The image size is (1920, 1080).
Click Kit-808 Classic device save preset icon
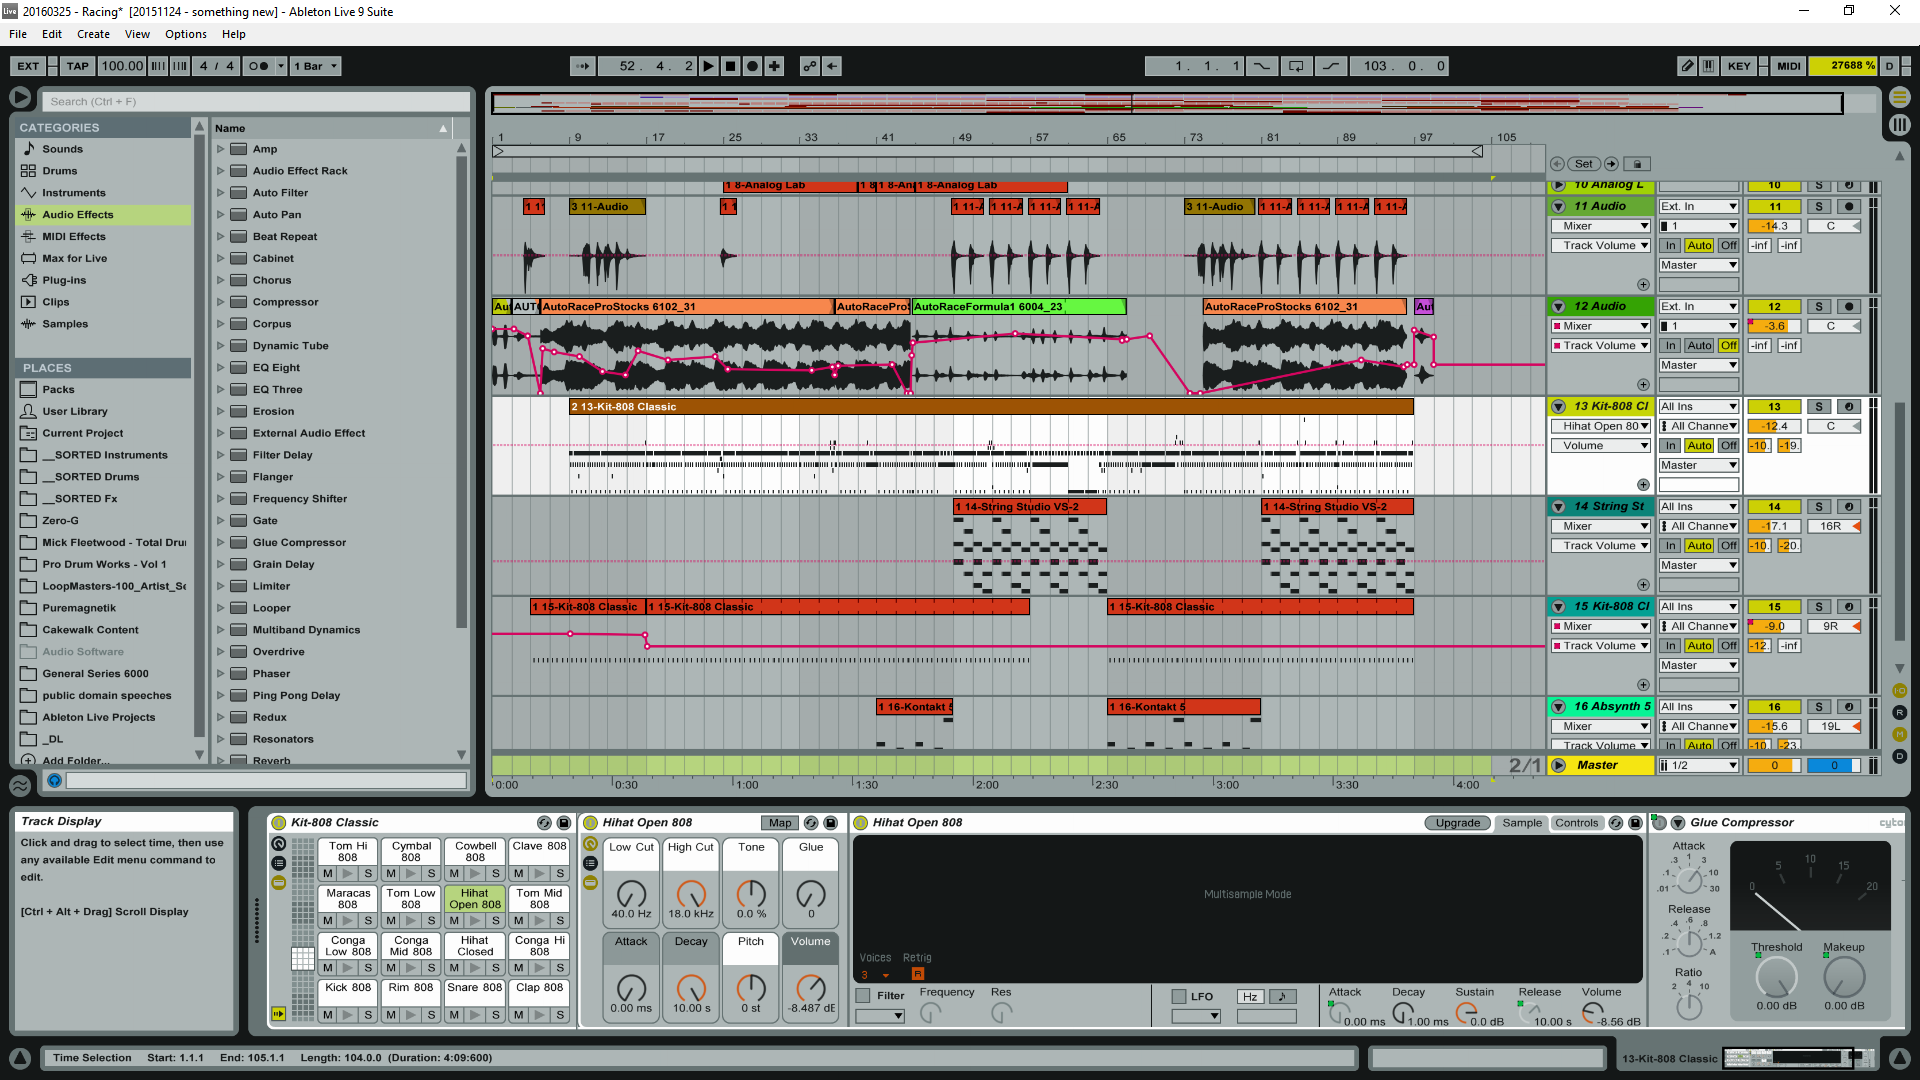[x=563, y=823]
